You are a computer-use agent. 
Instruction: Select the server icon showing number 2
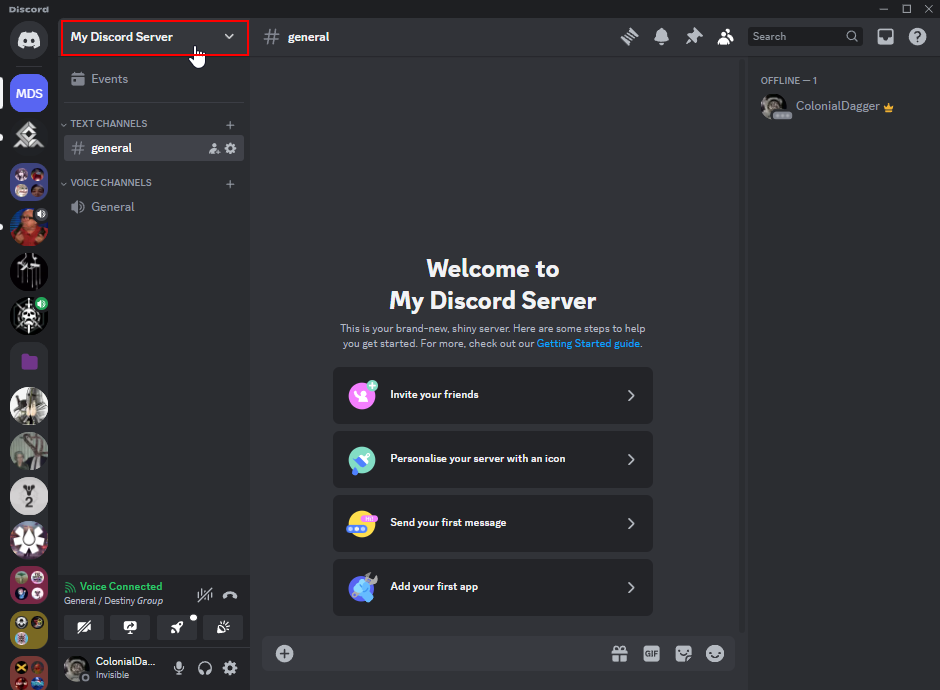(x=29, y=496)
